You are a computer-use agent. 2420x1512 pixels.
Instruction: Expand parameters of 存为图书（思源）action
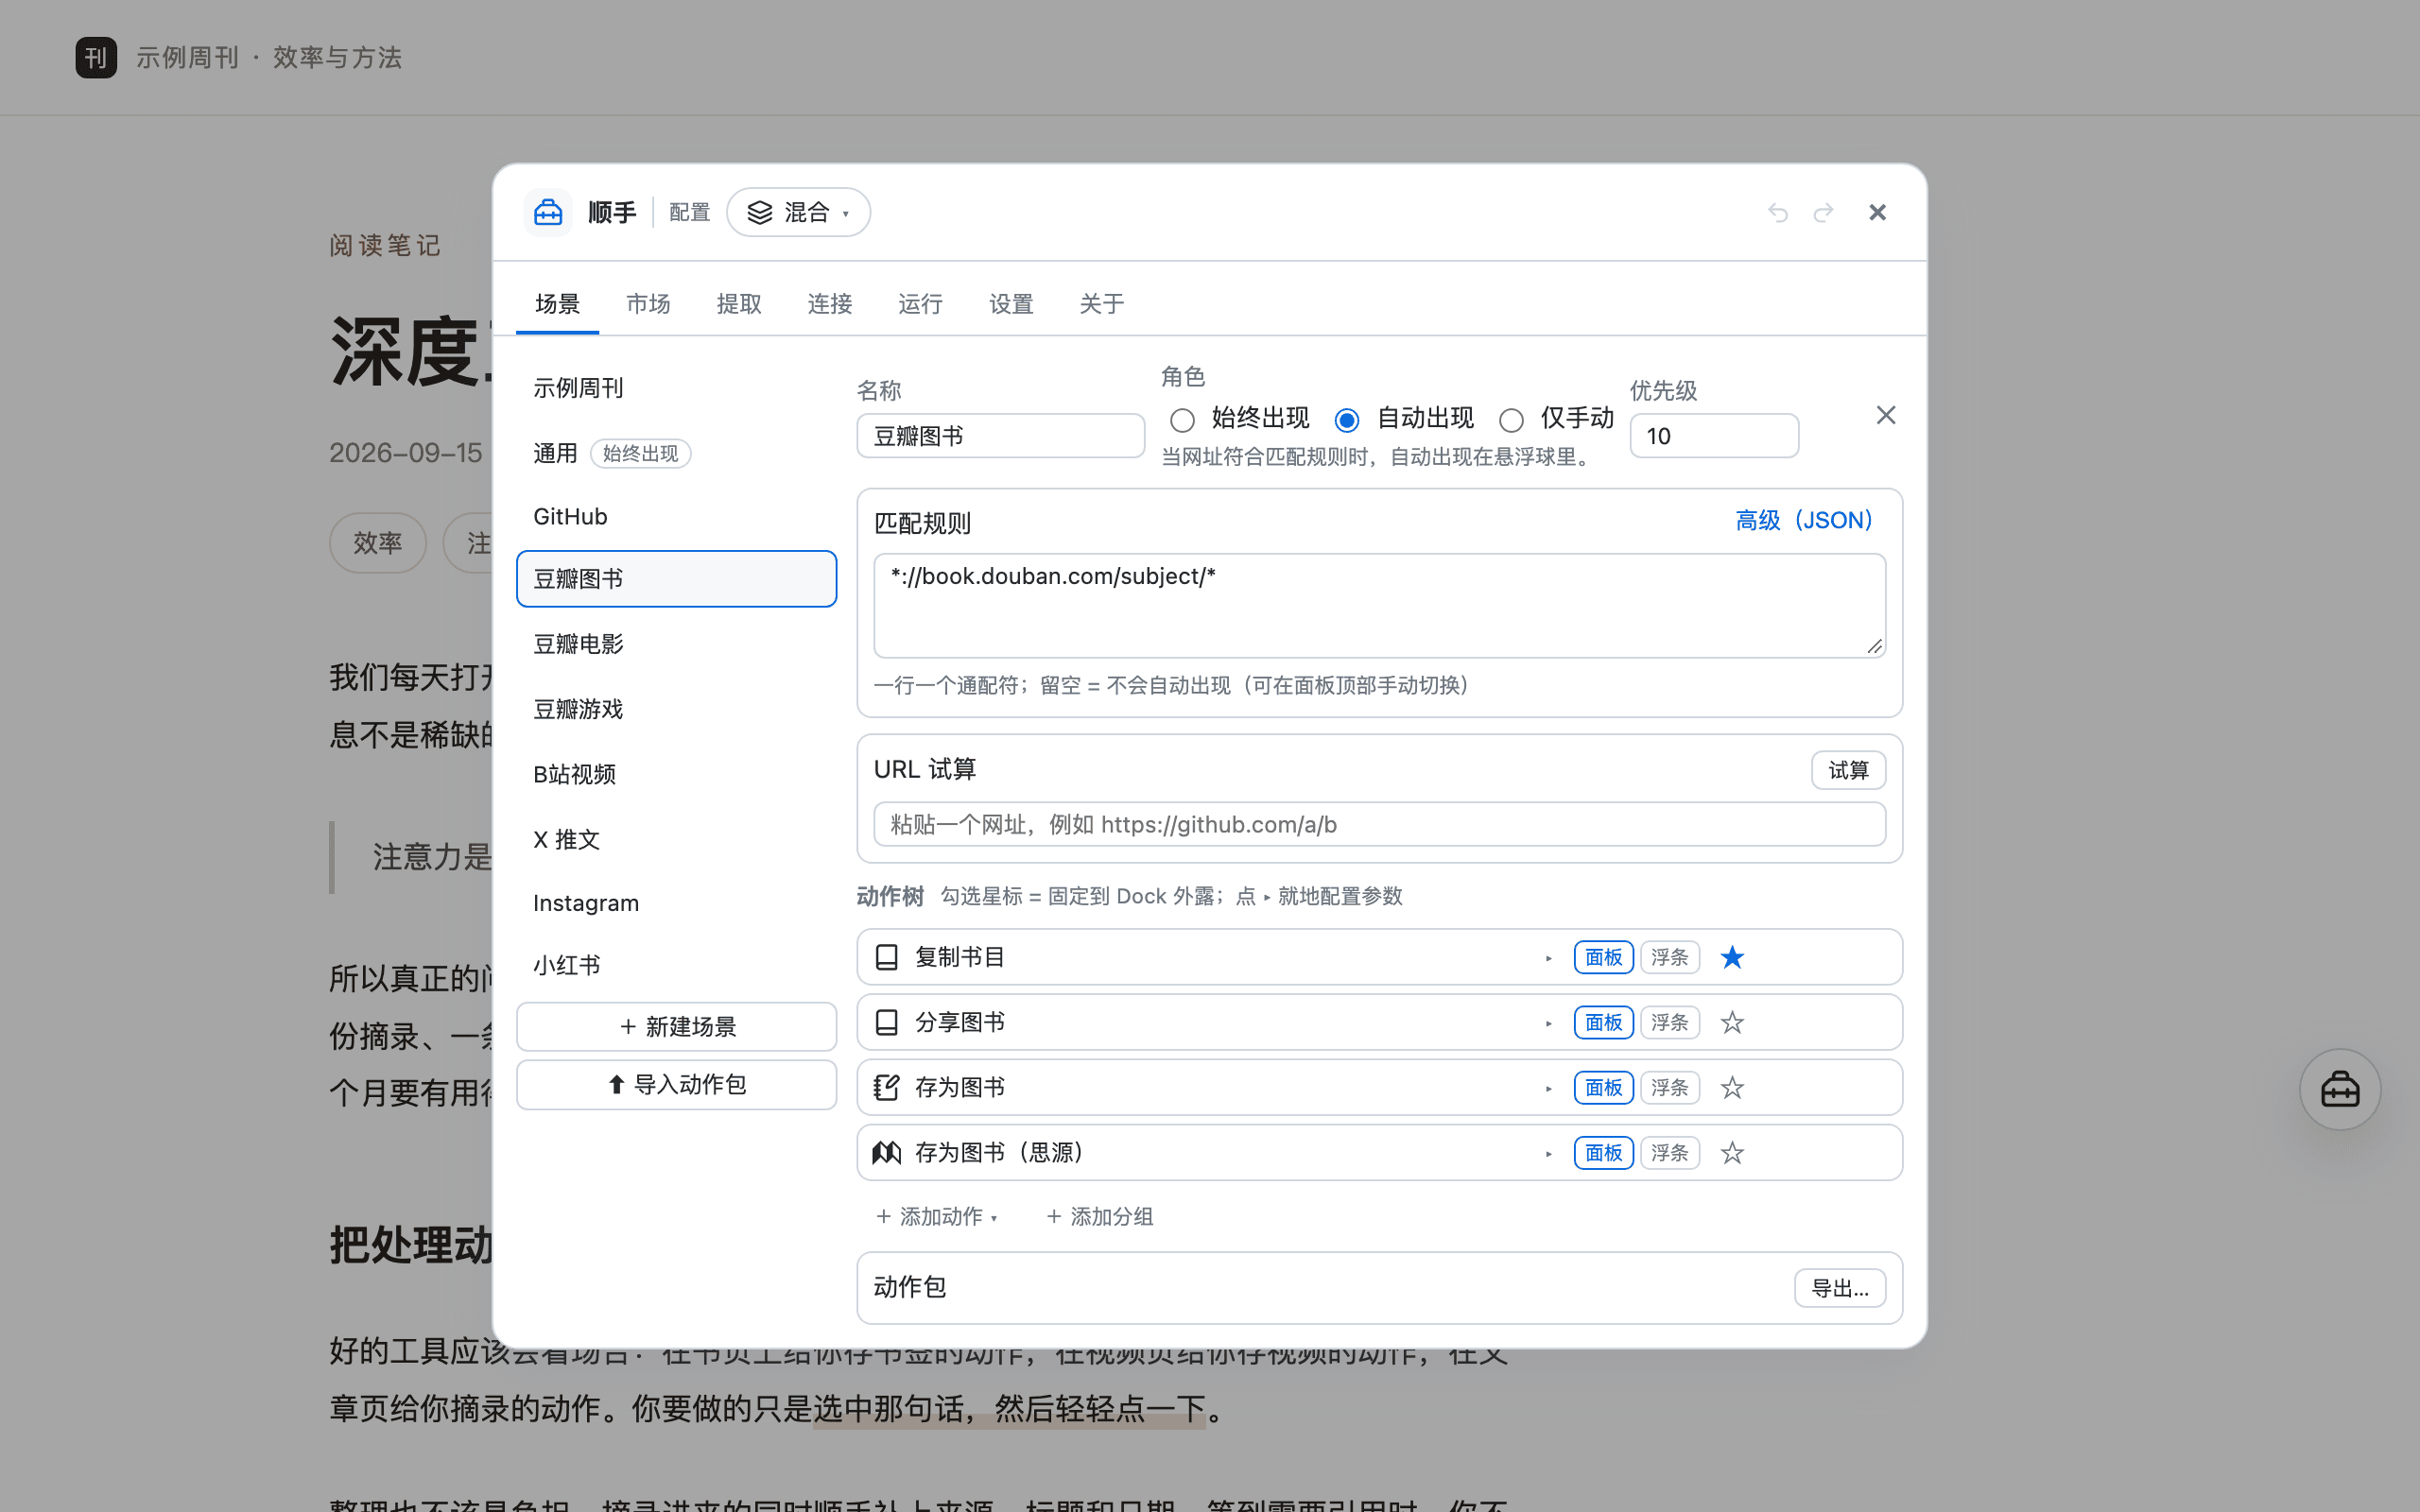pos(1548,1153)
